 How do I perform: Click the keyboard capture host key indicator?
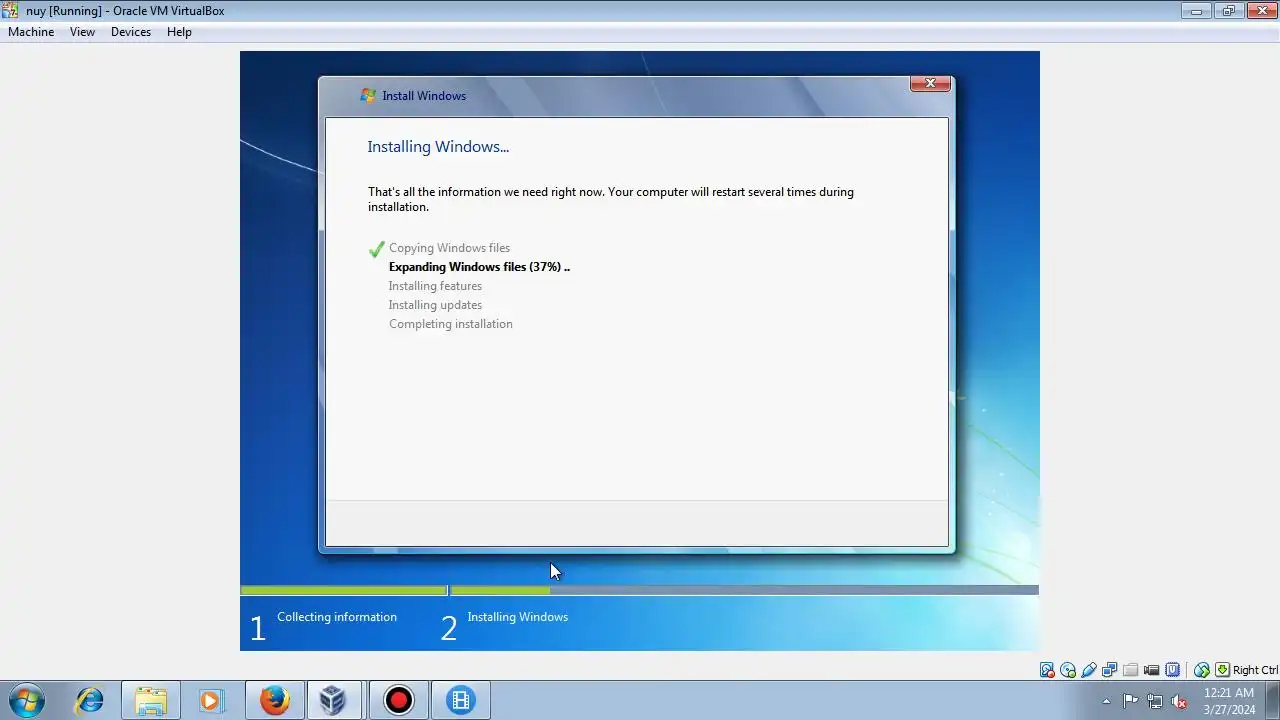(x=1222, y=670)
